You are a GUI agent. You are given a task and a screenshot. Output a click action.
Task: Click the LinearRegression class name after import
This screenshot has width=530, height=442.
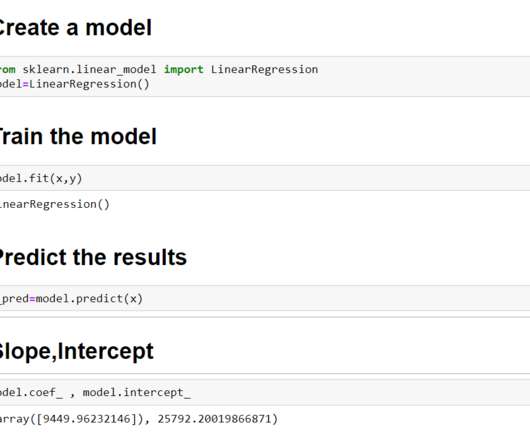point(264,70)
